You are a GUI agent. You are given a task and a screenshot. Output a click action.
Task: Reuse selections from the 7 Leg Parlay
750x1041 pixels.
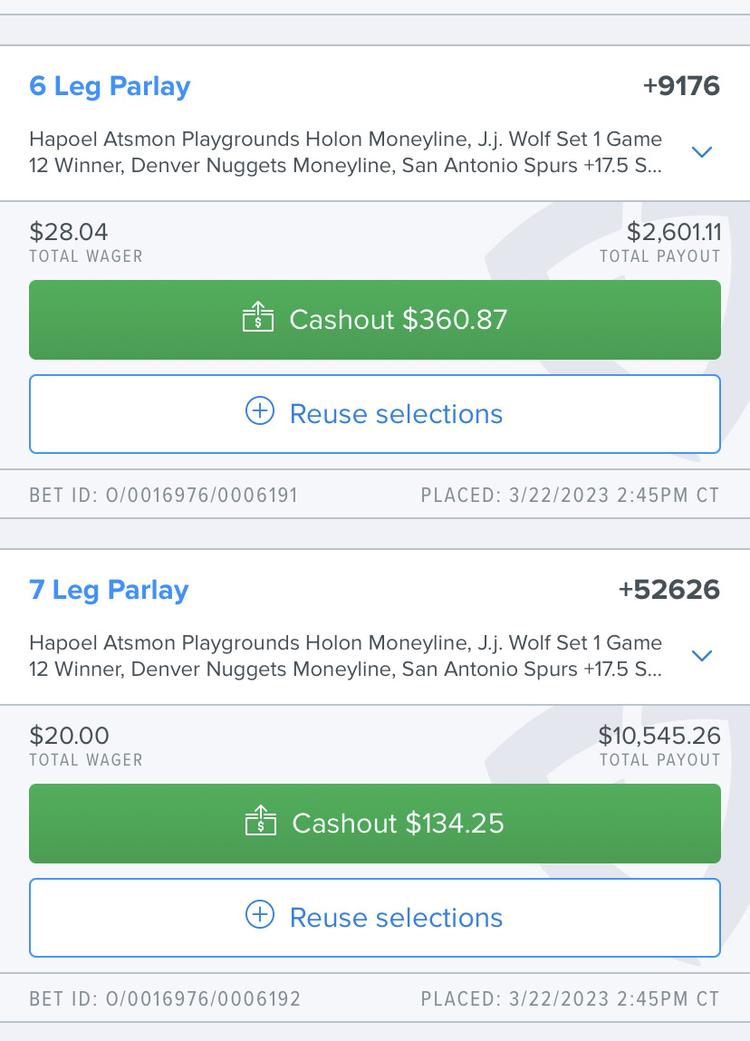[375, 918]
